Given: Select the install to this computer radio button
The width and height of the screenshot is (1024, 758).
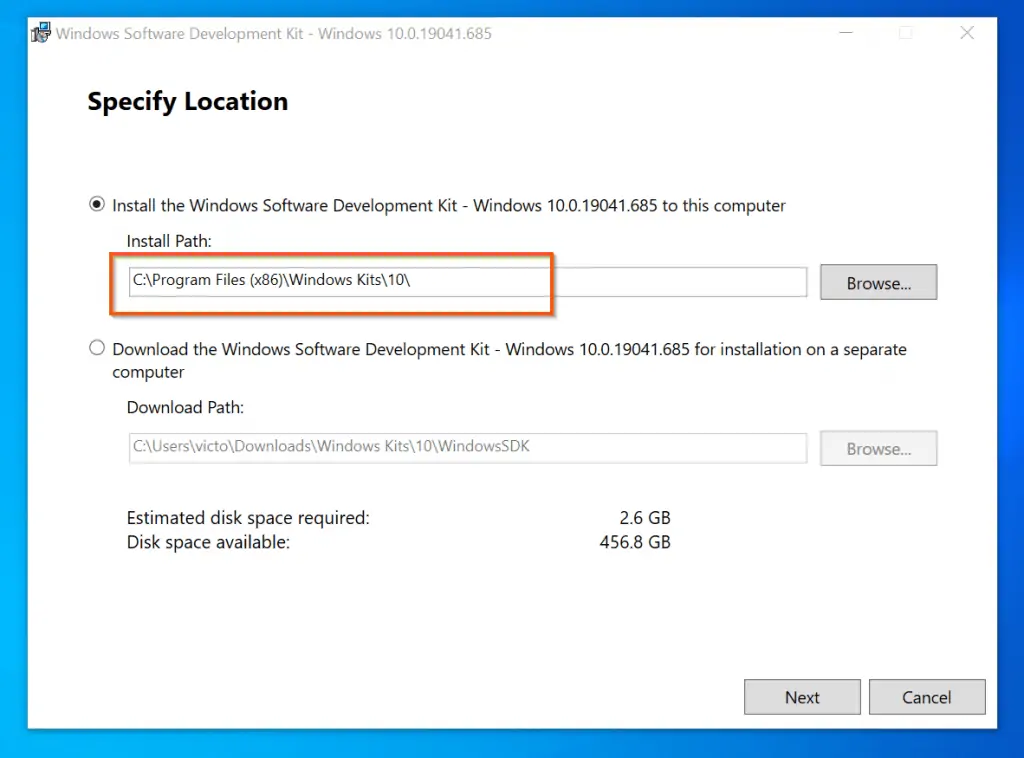Looking at the screenshot, I should tap(97, 205).
